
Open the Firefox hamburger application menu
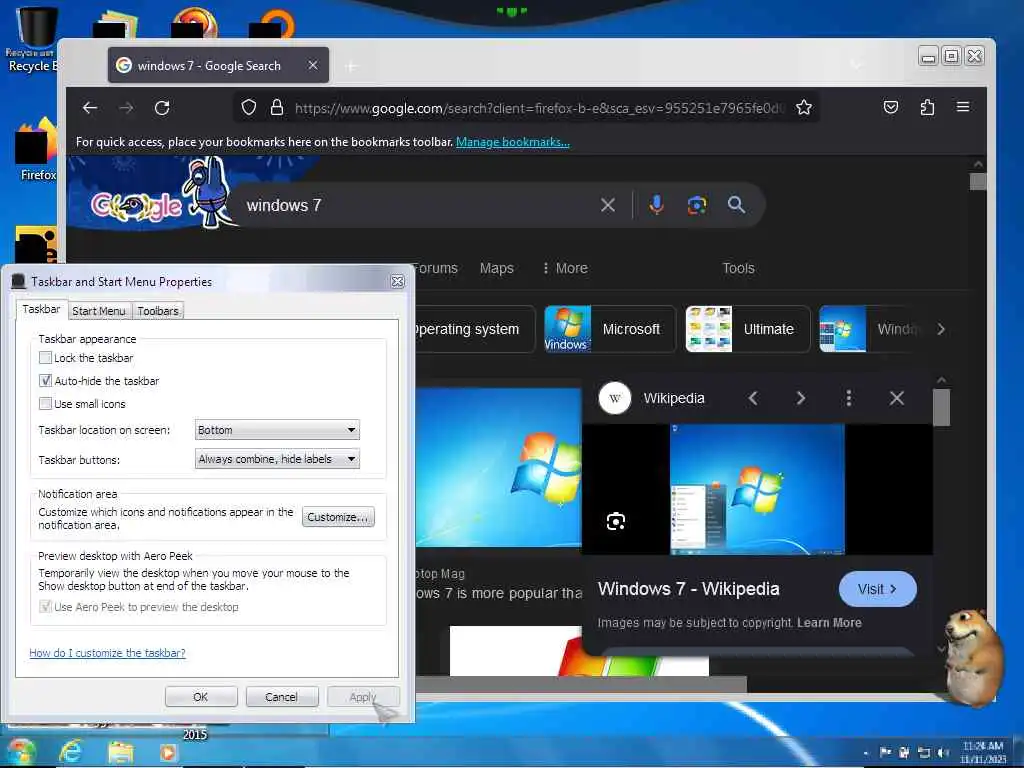pyautogui.click(x=963, y=106)
